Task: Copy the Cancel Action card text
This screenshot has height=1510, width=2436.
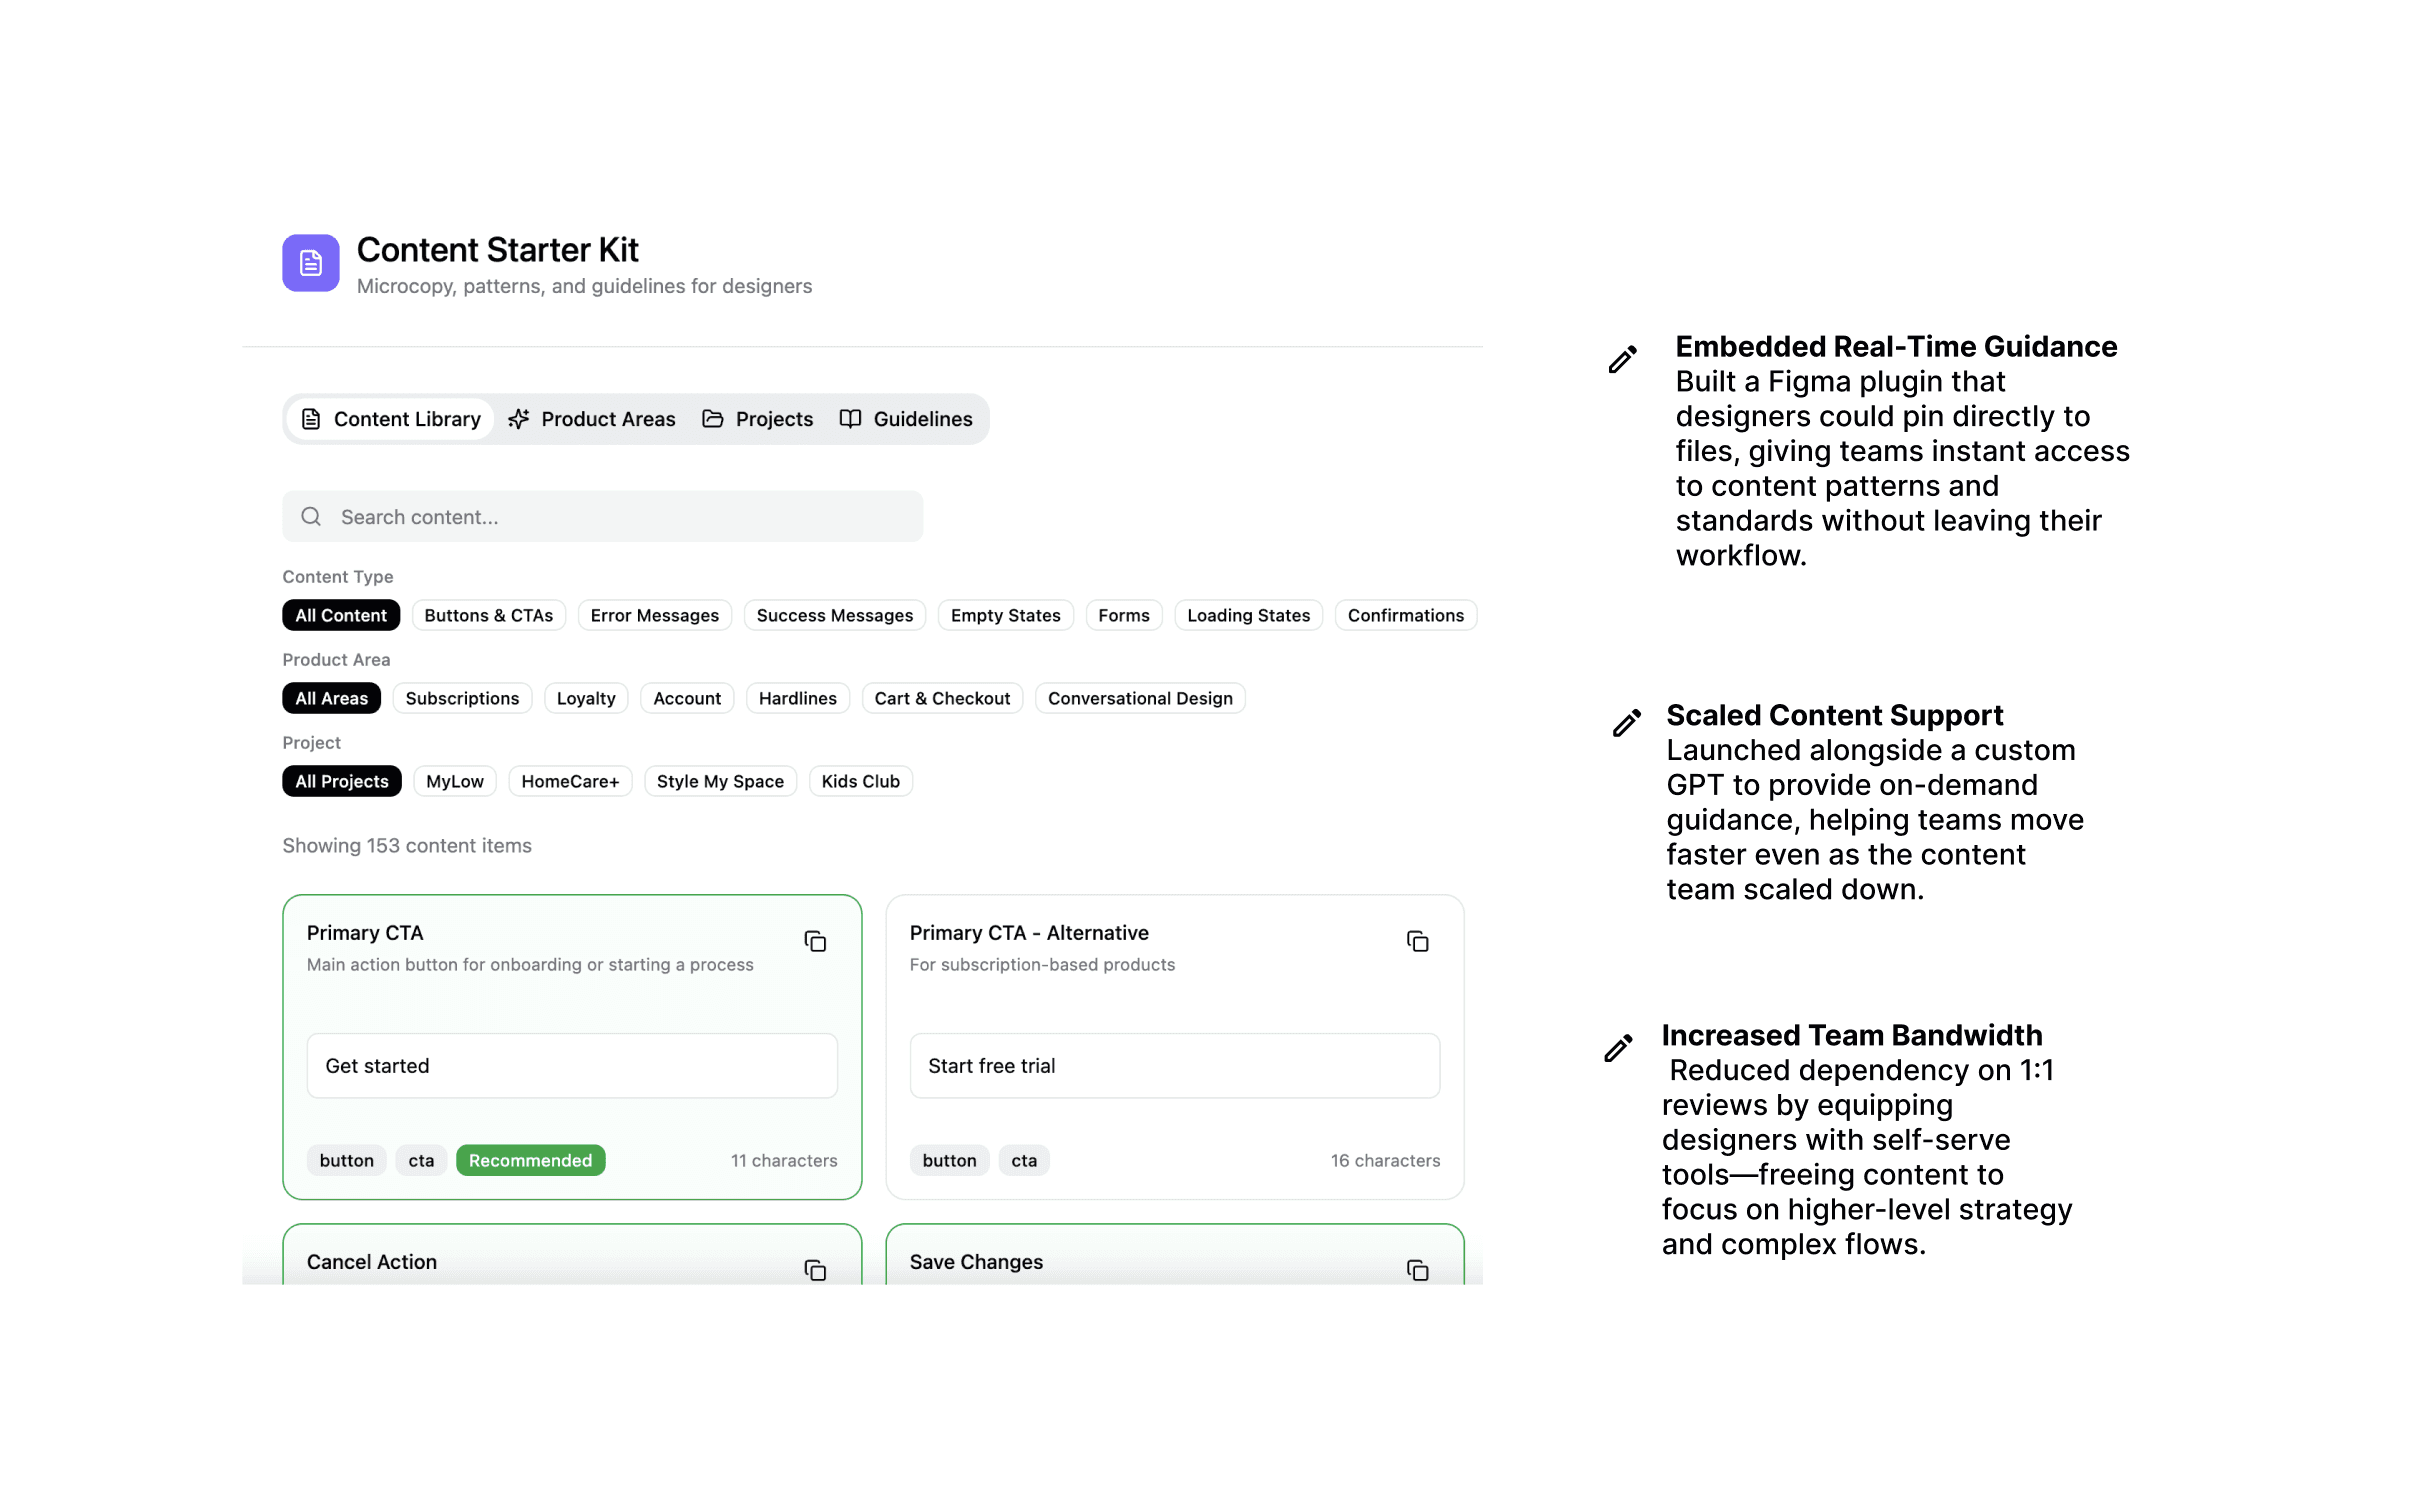Action: (x=815, y=1270)
